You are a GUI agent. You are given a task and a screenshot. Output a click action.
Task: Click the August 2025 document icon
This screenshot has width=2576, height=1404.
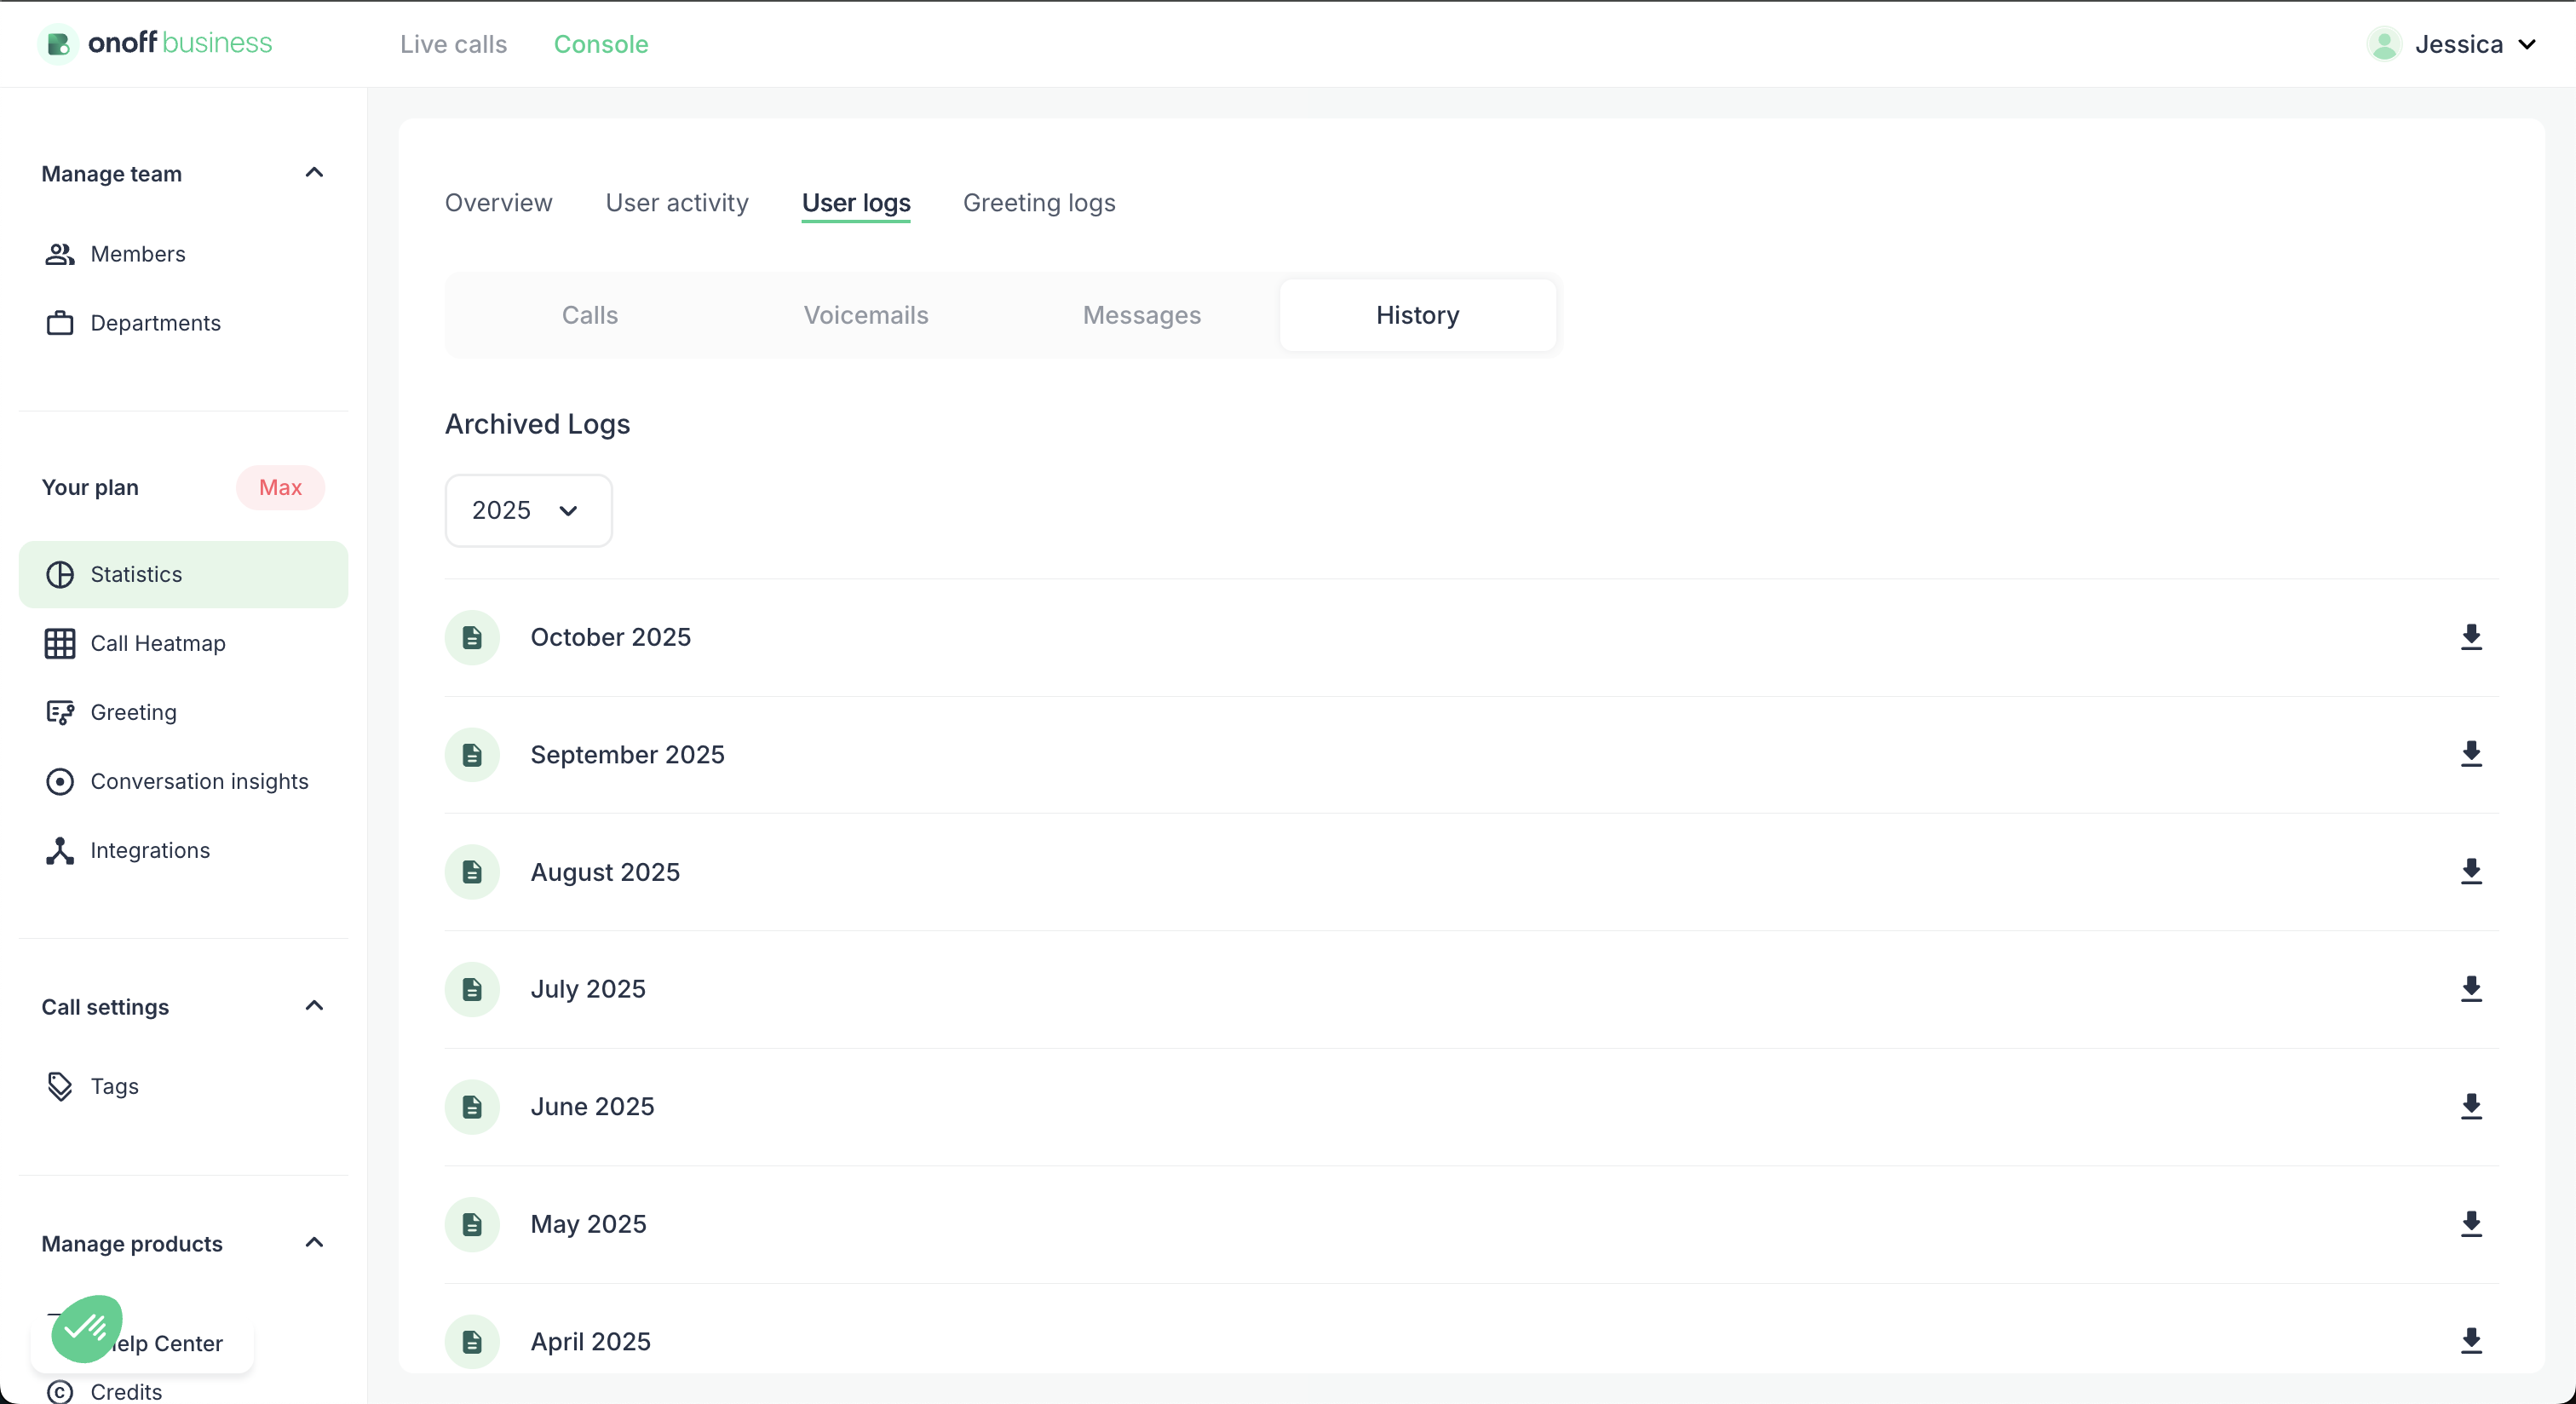(x=472, y=871)
